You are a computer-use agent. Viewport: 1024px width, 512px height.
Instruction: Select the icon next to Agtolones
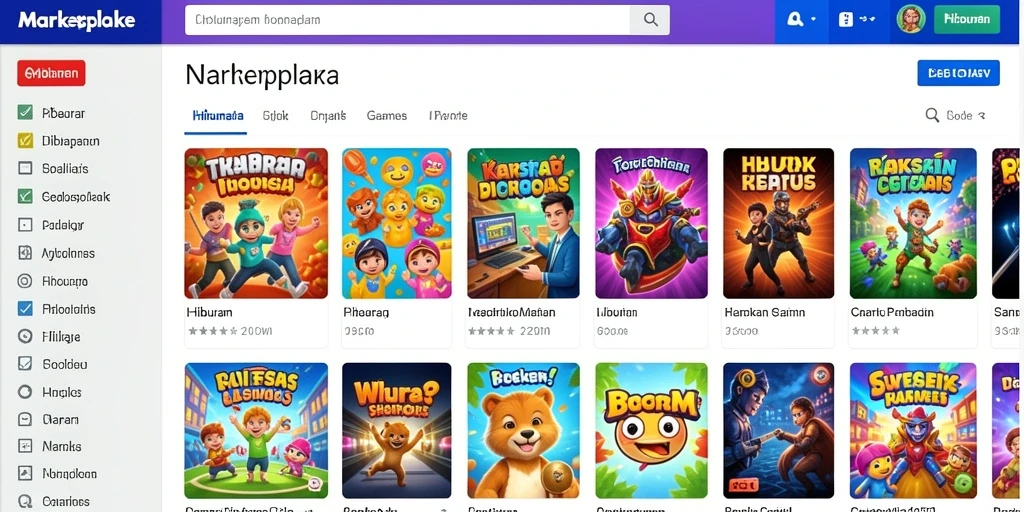25,253
